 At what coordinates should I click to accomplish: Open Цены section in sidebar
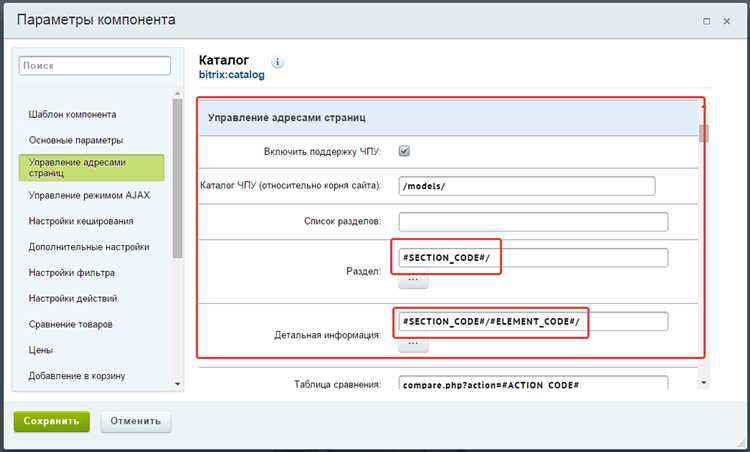pyautogui.click(x=41, y=350)
